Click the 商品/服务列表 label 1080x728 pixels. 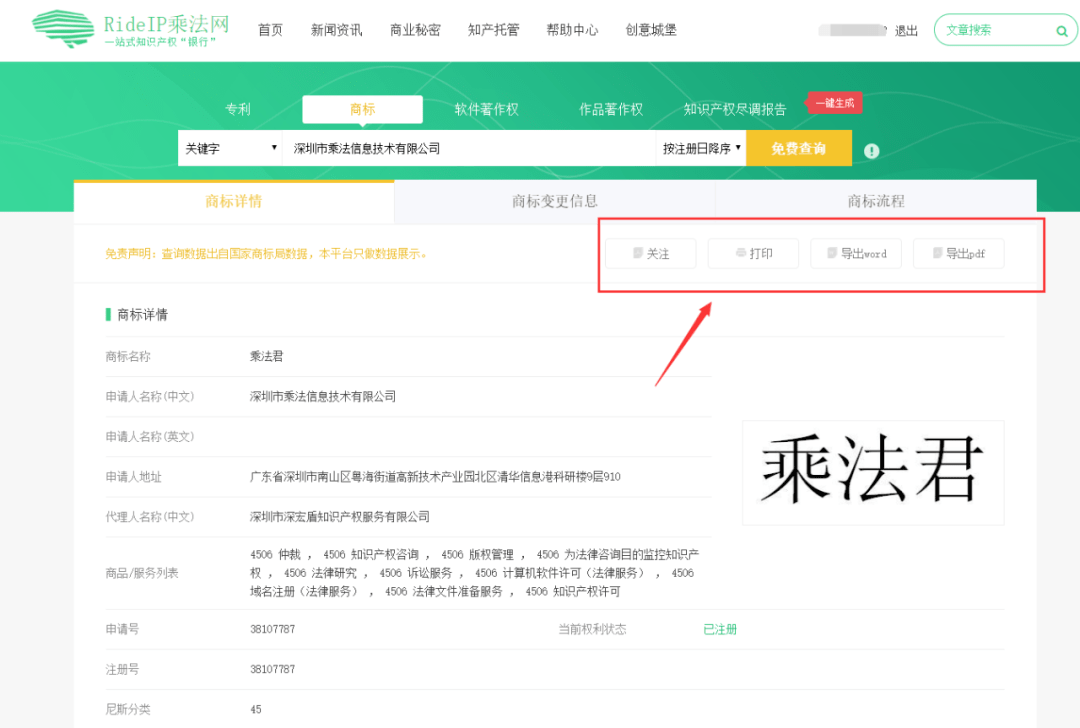[x=142, y=573]
